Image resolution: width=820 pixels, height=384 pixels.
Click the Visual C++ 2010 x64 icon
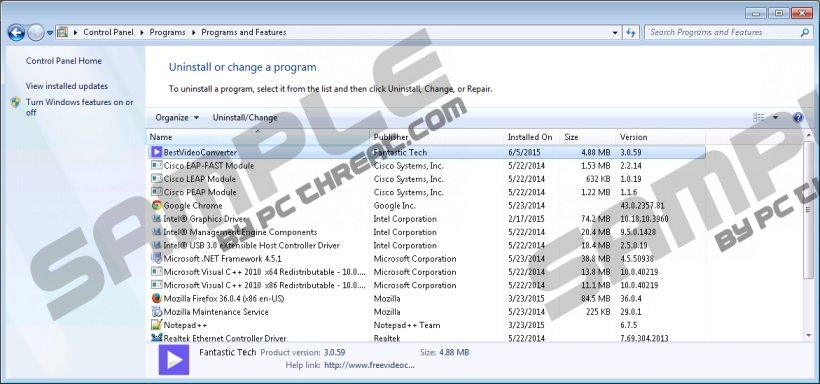click(156, 272)
